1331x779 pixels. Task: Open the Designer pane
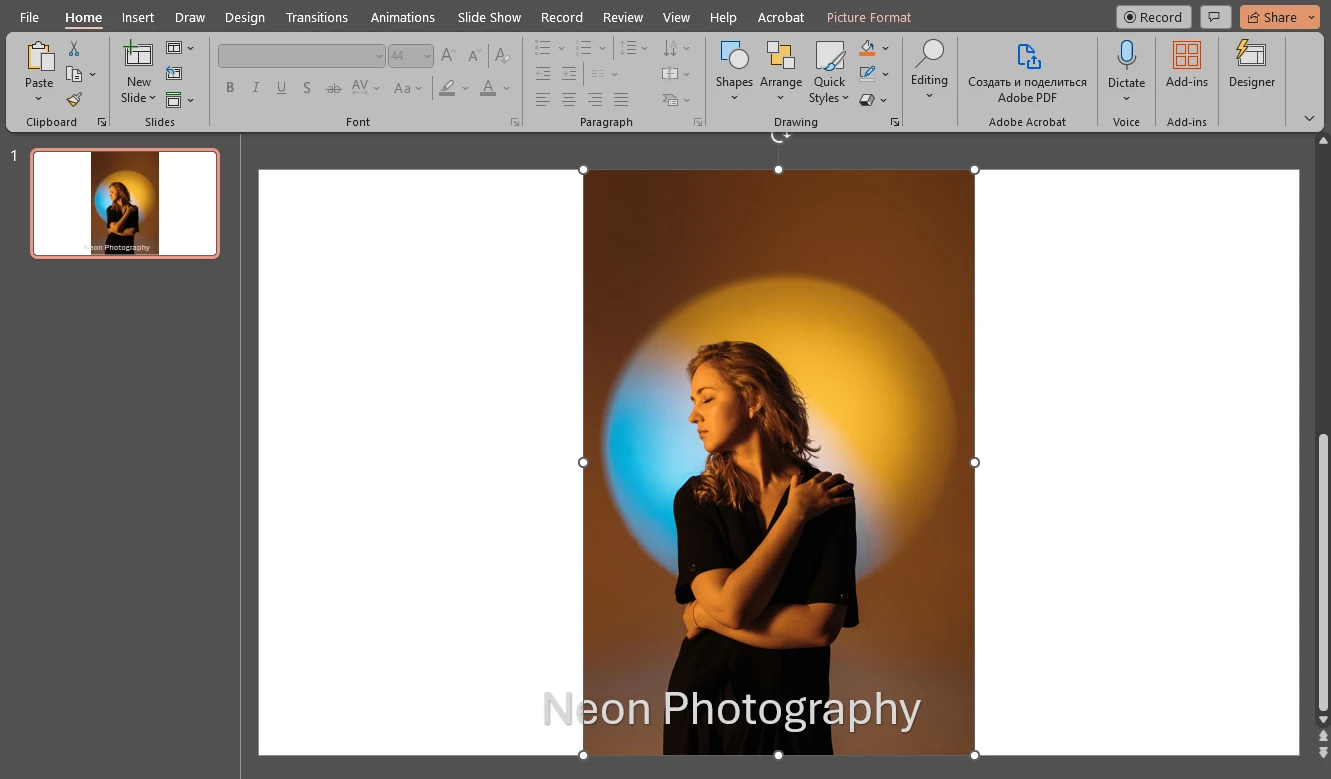point(1251,65)
